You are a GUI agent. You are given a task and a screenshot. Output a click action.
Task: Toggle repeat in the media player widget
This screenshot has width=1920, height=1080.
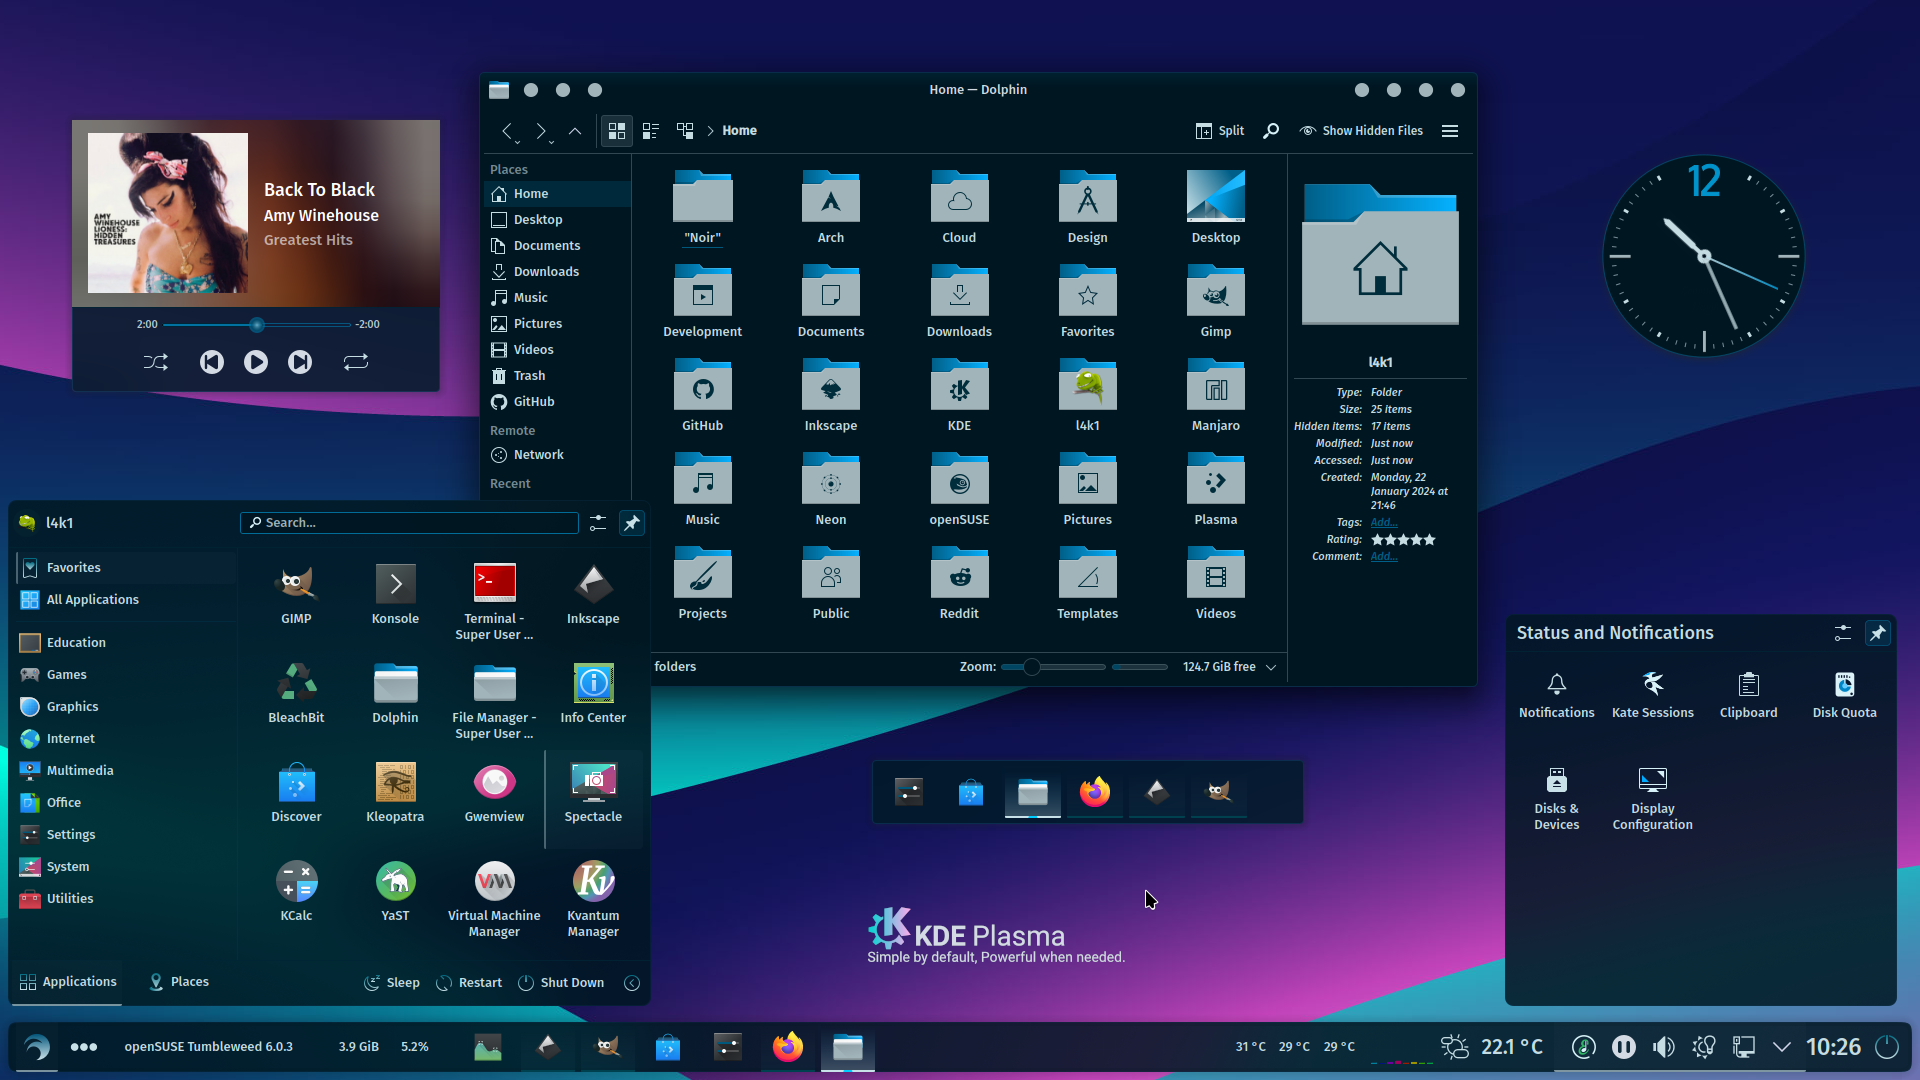pos(356,362)
